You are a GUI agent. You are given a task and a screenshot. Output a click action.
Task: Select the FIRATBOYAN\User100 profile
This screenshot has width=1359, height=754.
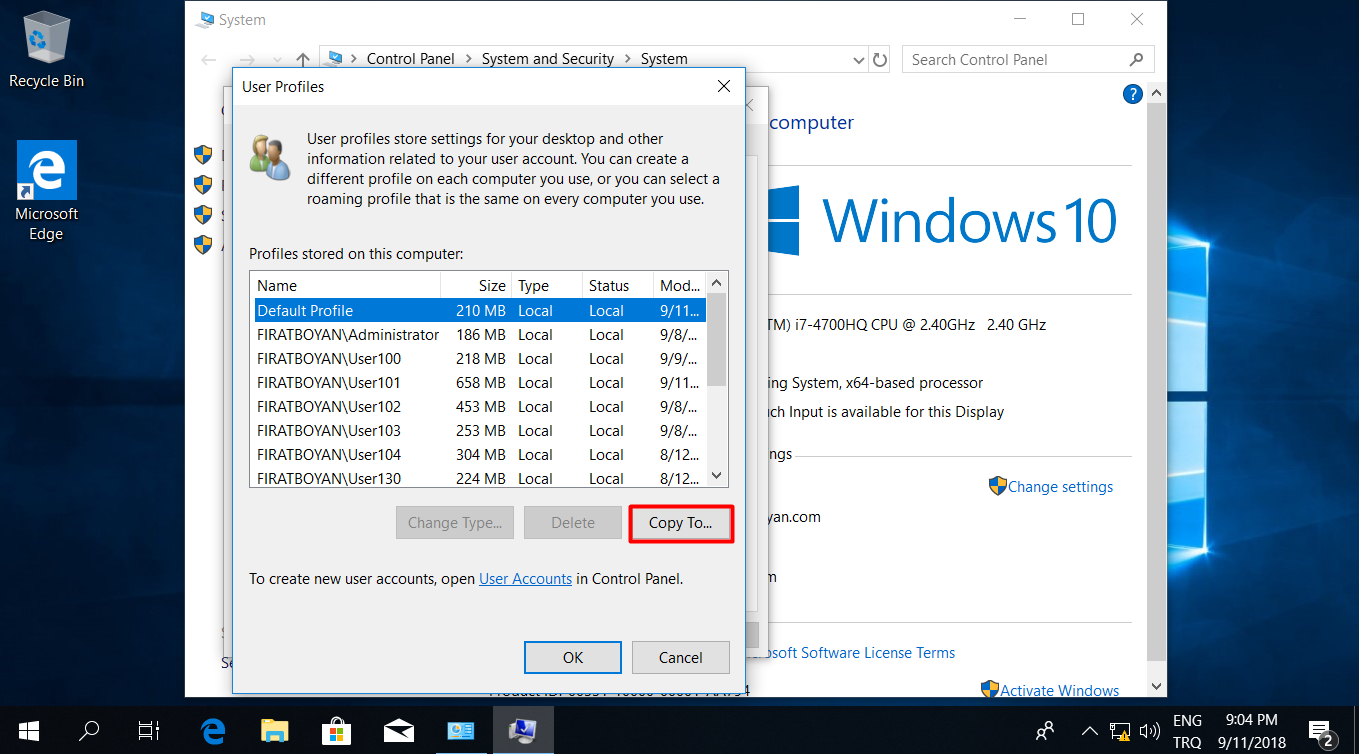[480, 359]
